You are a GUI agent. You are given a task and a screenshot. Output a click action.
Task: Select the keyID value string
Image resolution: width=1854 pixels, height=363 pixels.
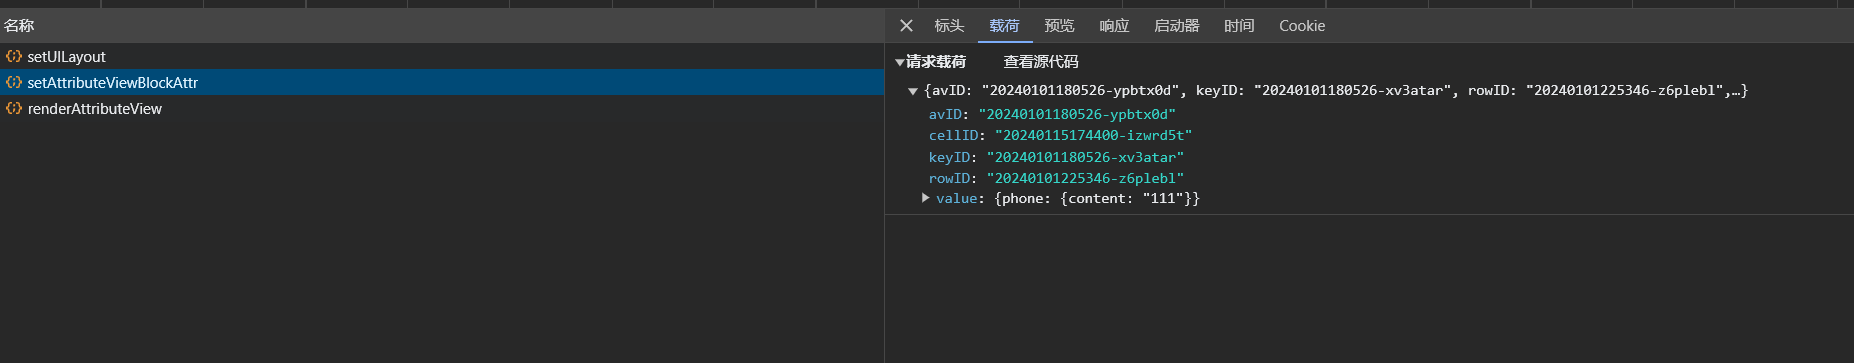click(x=1085, y=157)
